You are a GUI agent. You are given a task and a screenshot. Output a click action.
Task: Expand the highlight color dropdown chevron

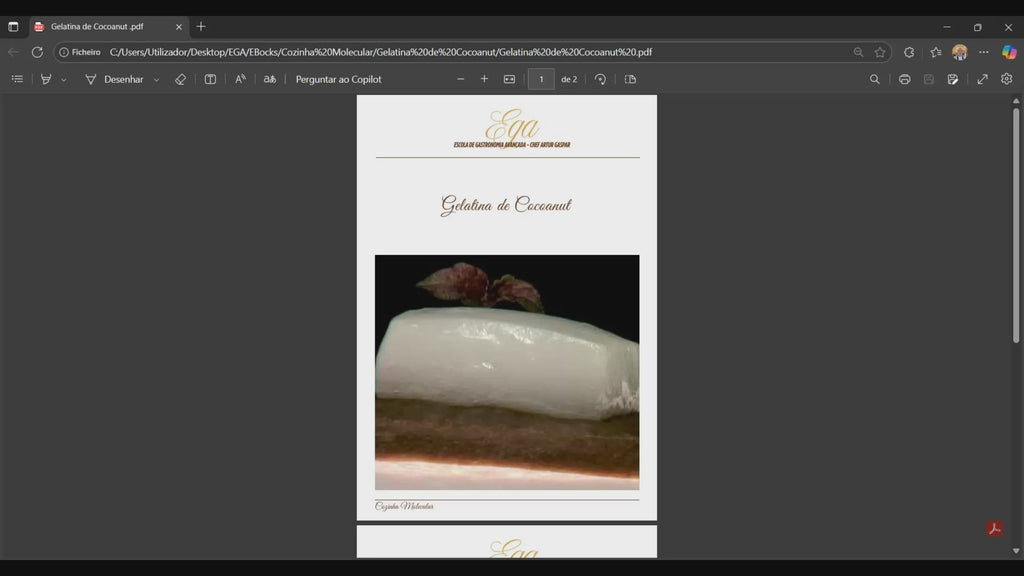[x=61, y=79]
